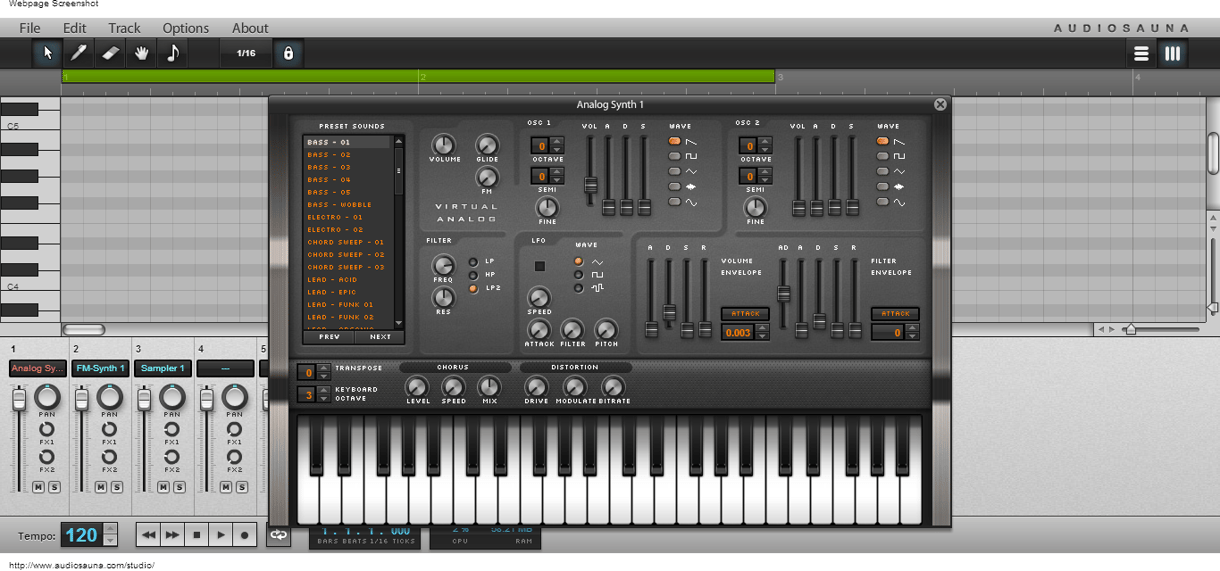Open the Edit menu

point(74,28)
